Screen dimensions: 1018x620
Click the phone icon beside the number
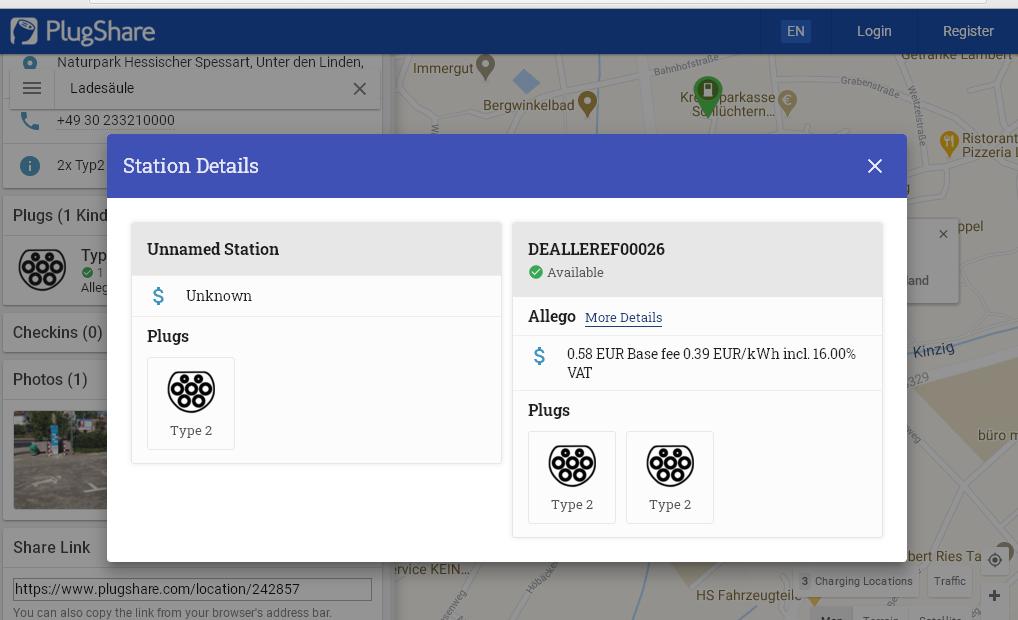(30, 121)
